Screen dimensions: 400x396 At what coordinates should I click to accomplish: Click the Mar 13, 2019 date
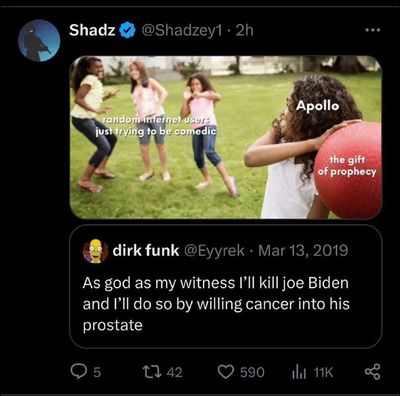tap(303, 250)
